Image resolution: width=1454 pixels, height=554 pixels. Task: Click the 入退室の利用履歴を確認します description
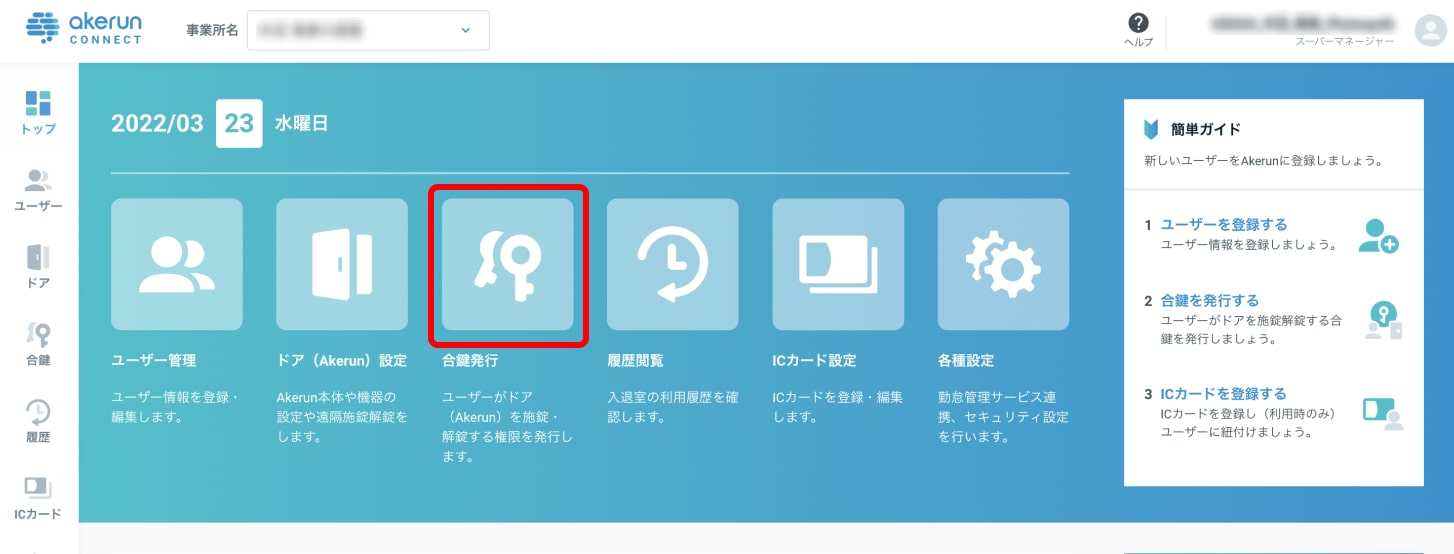(673, 407)
